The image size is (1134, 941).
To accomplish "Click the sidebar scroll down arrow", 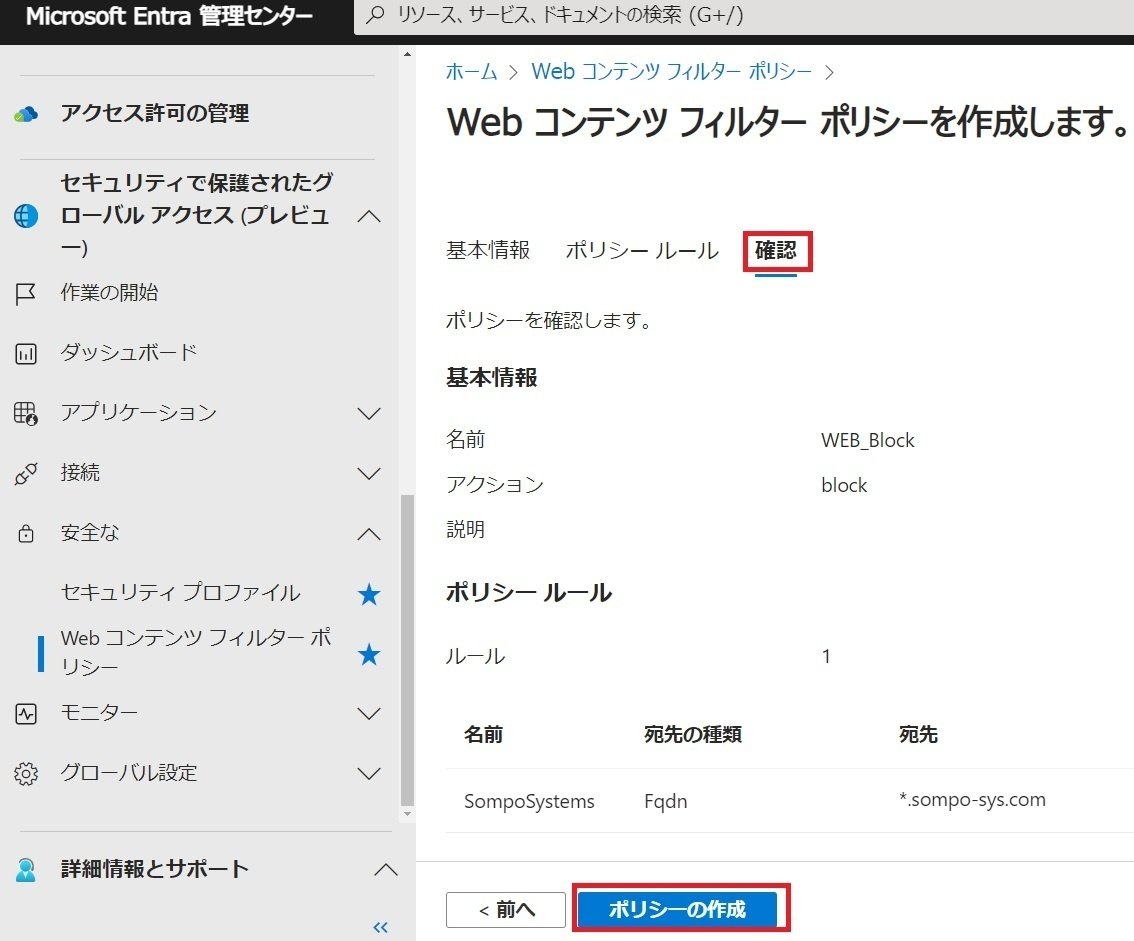I will coord(407,814).
